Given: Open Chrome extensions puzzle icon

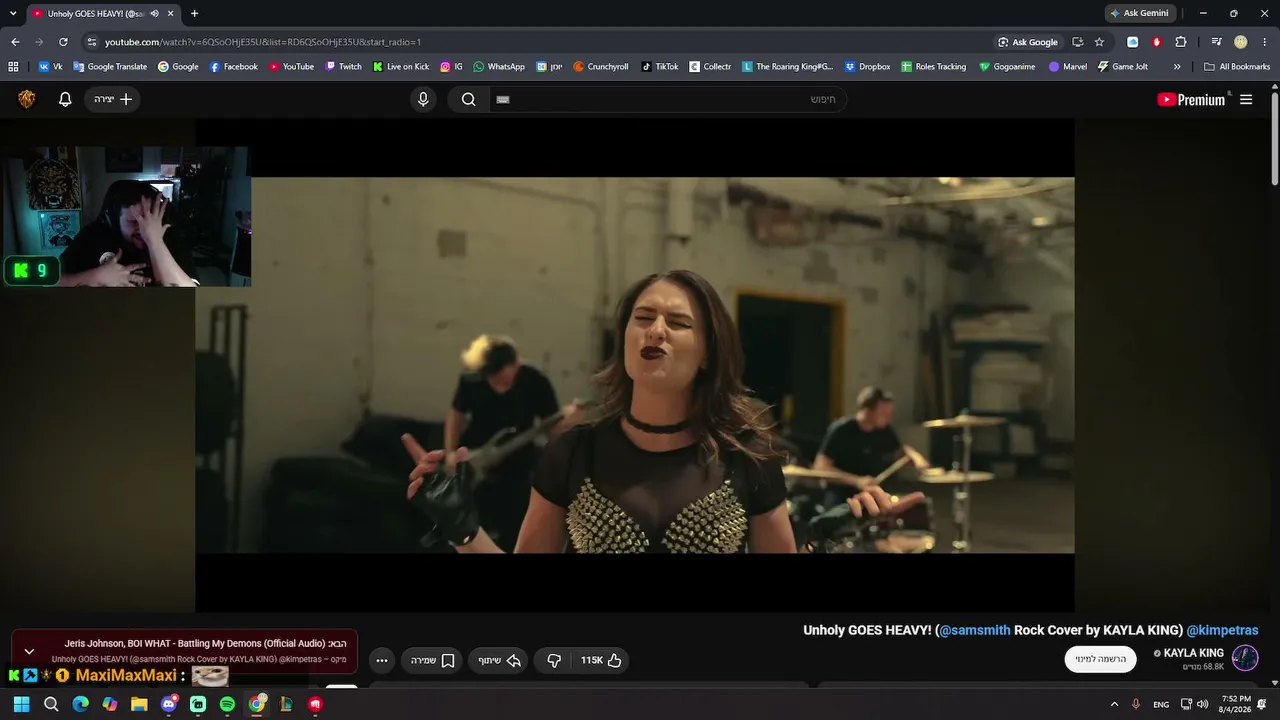Looking at the screenshot, I should pos(1181,42).
